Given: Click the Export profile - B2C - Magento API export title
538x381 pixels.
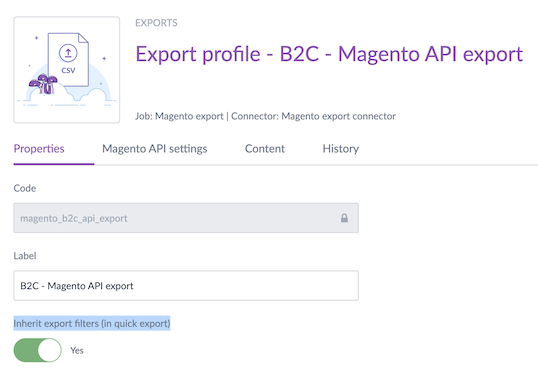Looking at the screenshot, I should pyautogui.click(x=329, y=54).
